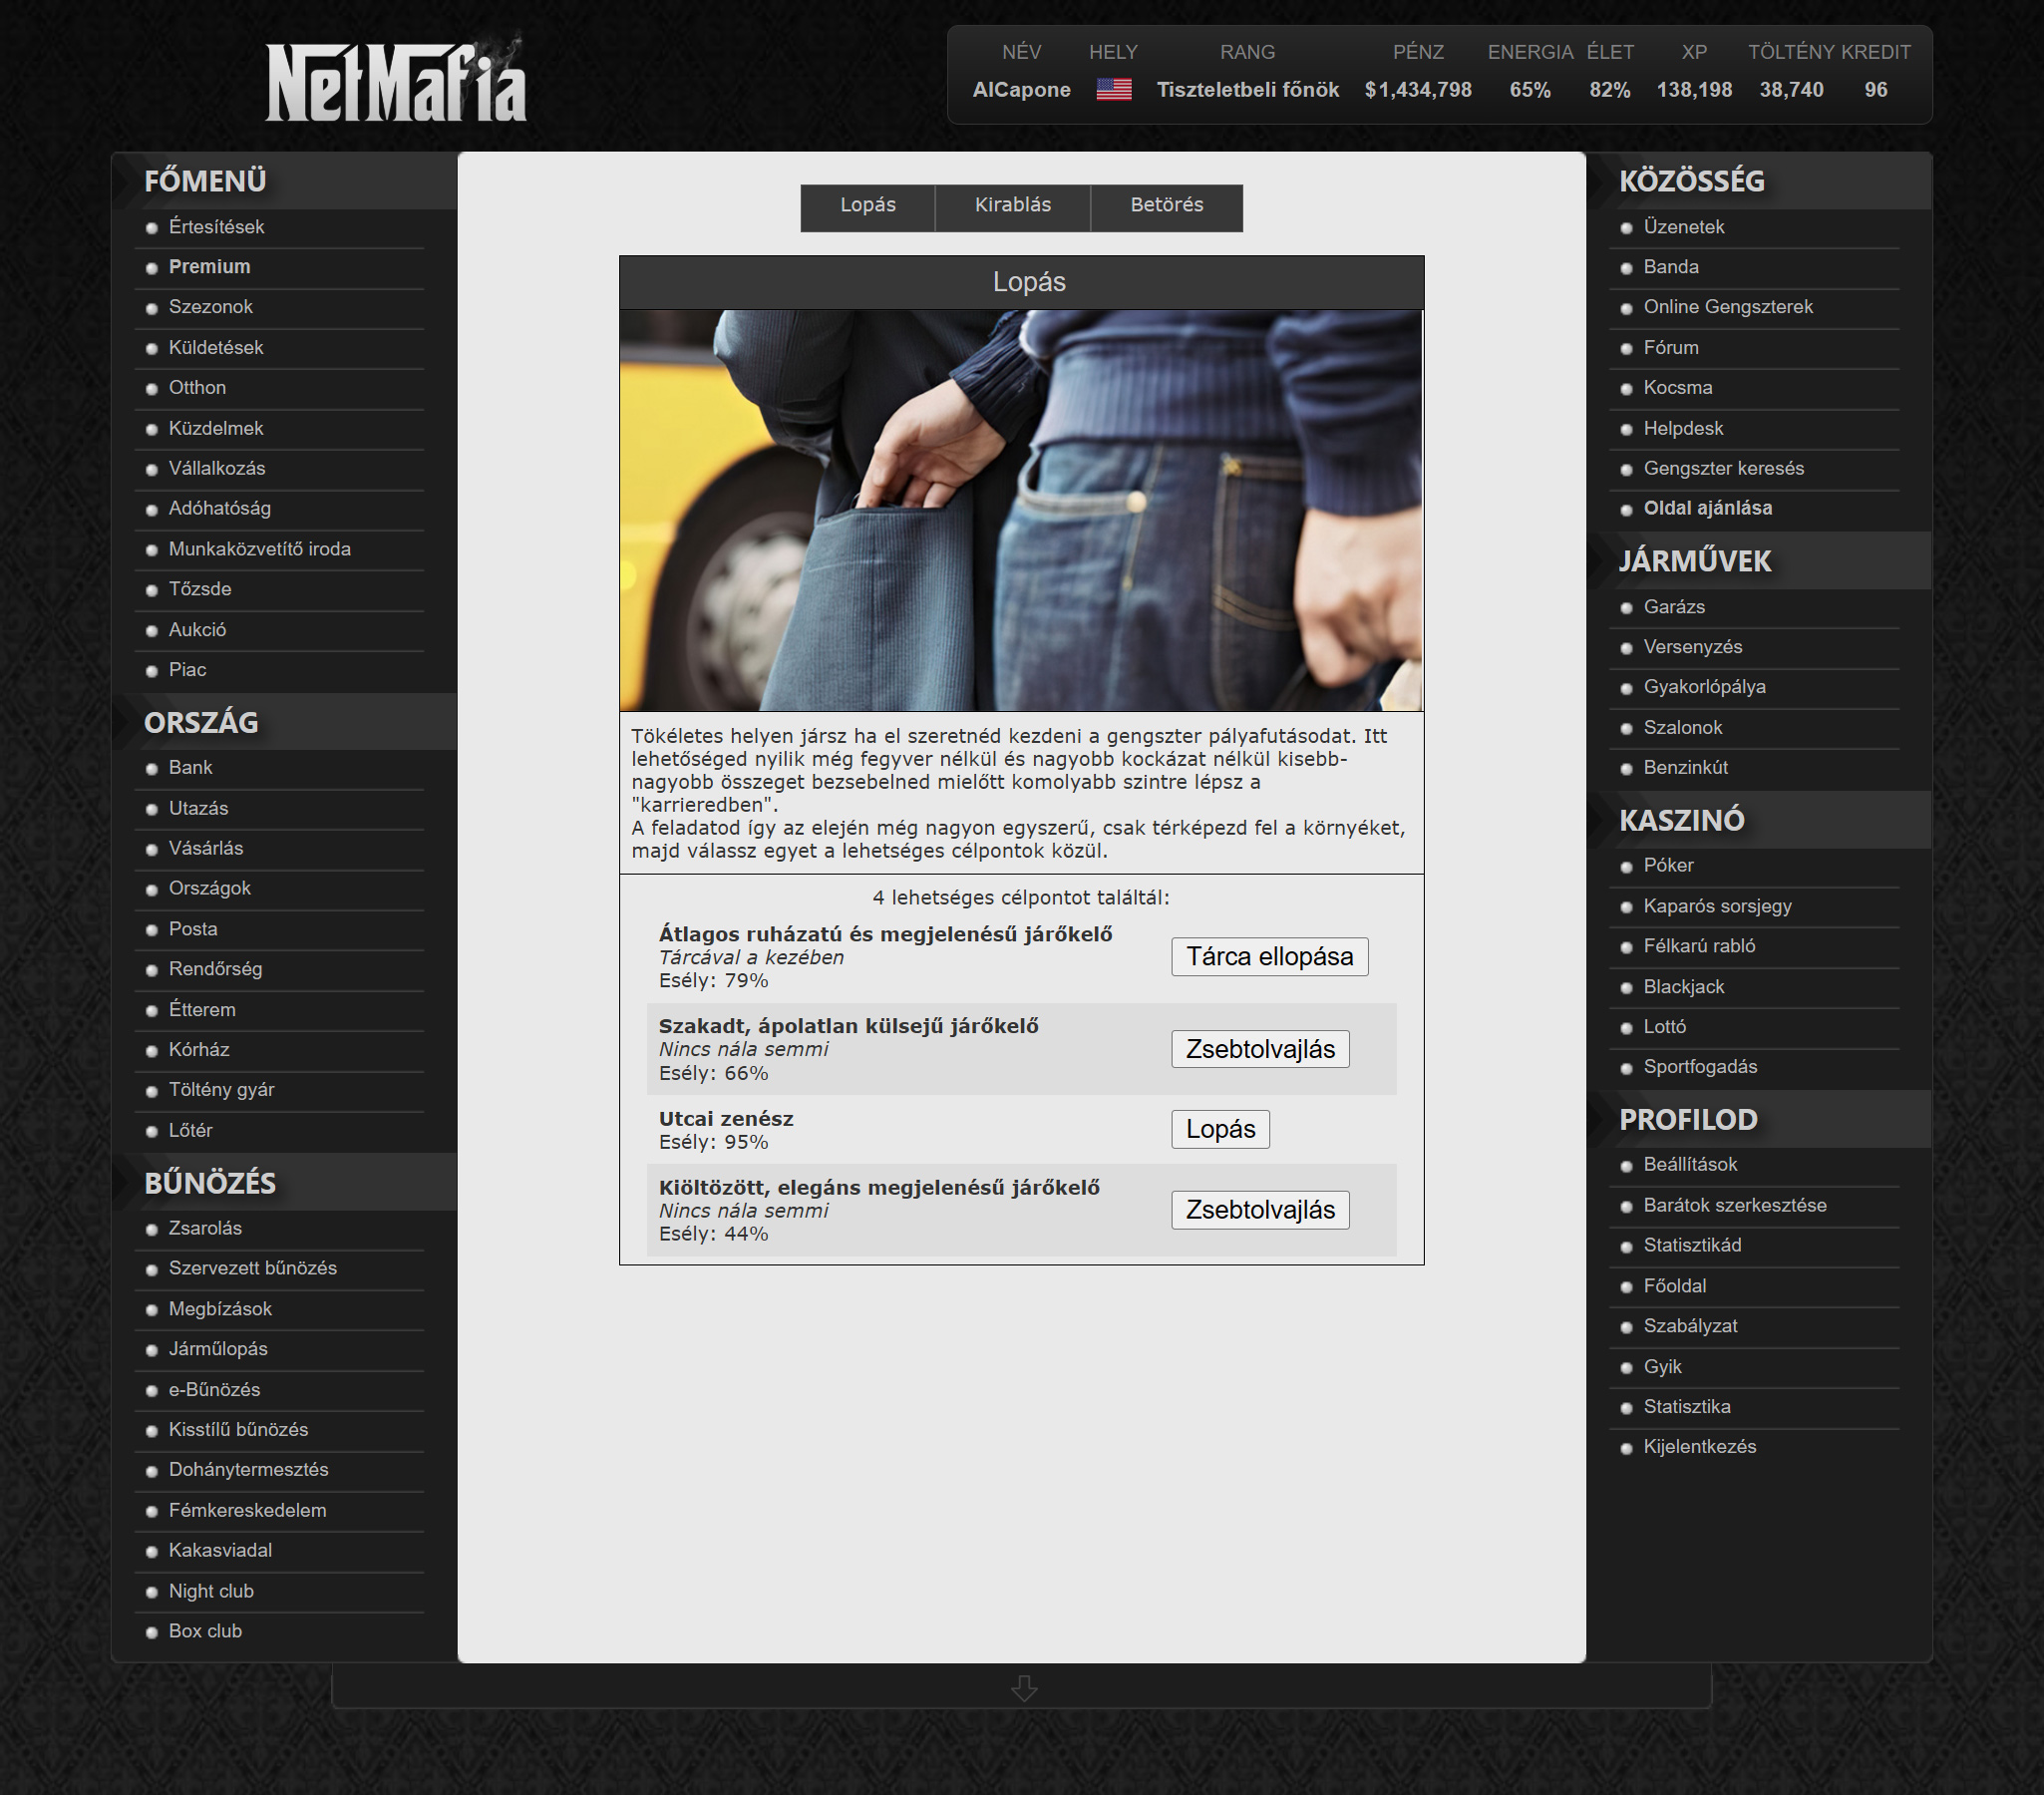2044x1795 pixels.
Task: Open the Garázs vehicles page
Action: pyautogui.click(x=1673, y=607)
